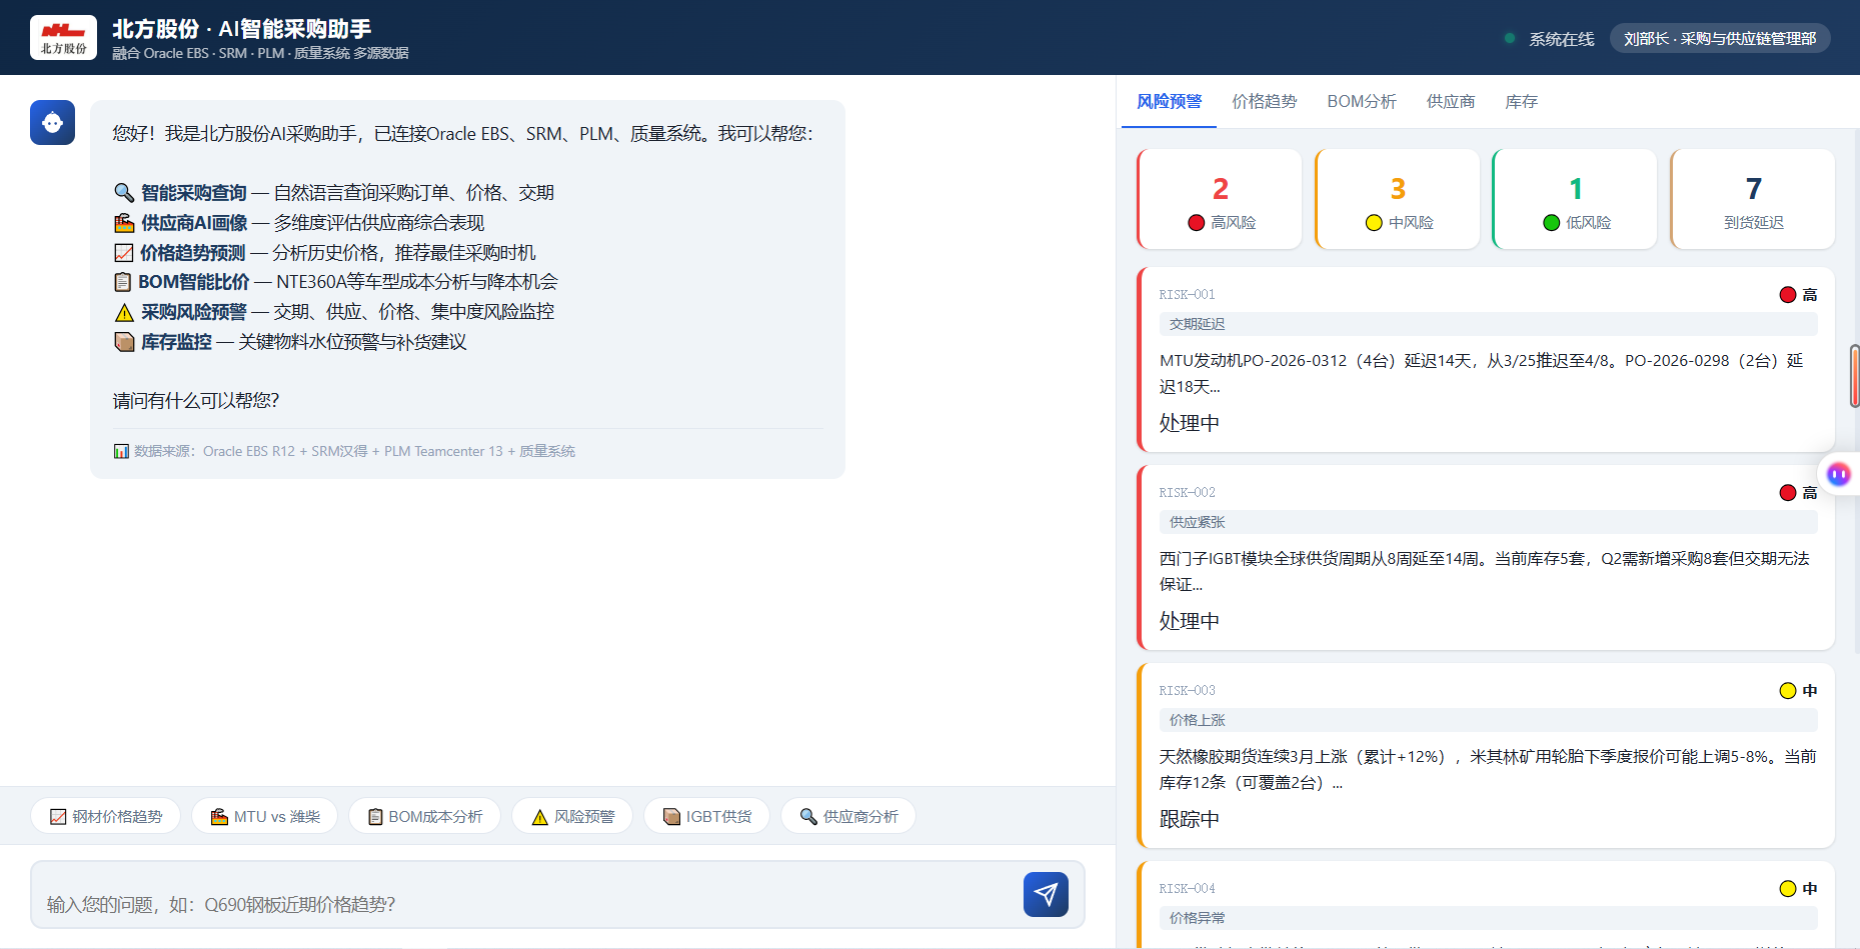Click the green system online status dot

[1509, 39]
